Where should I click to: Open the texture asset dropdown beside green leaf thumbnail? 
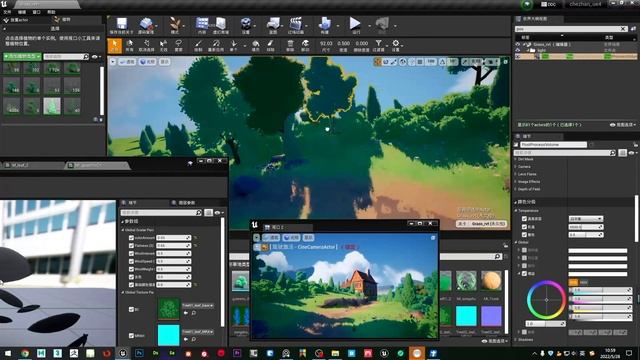198,305
